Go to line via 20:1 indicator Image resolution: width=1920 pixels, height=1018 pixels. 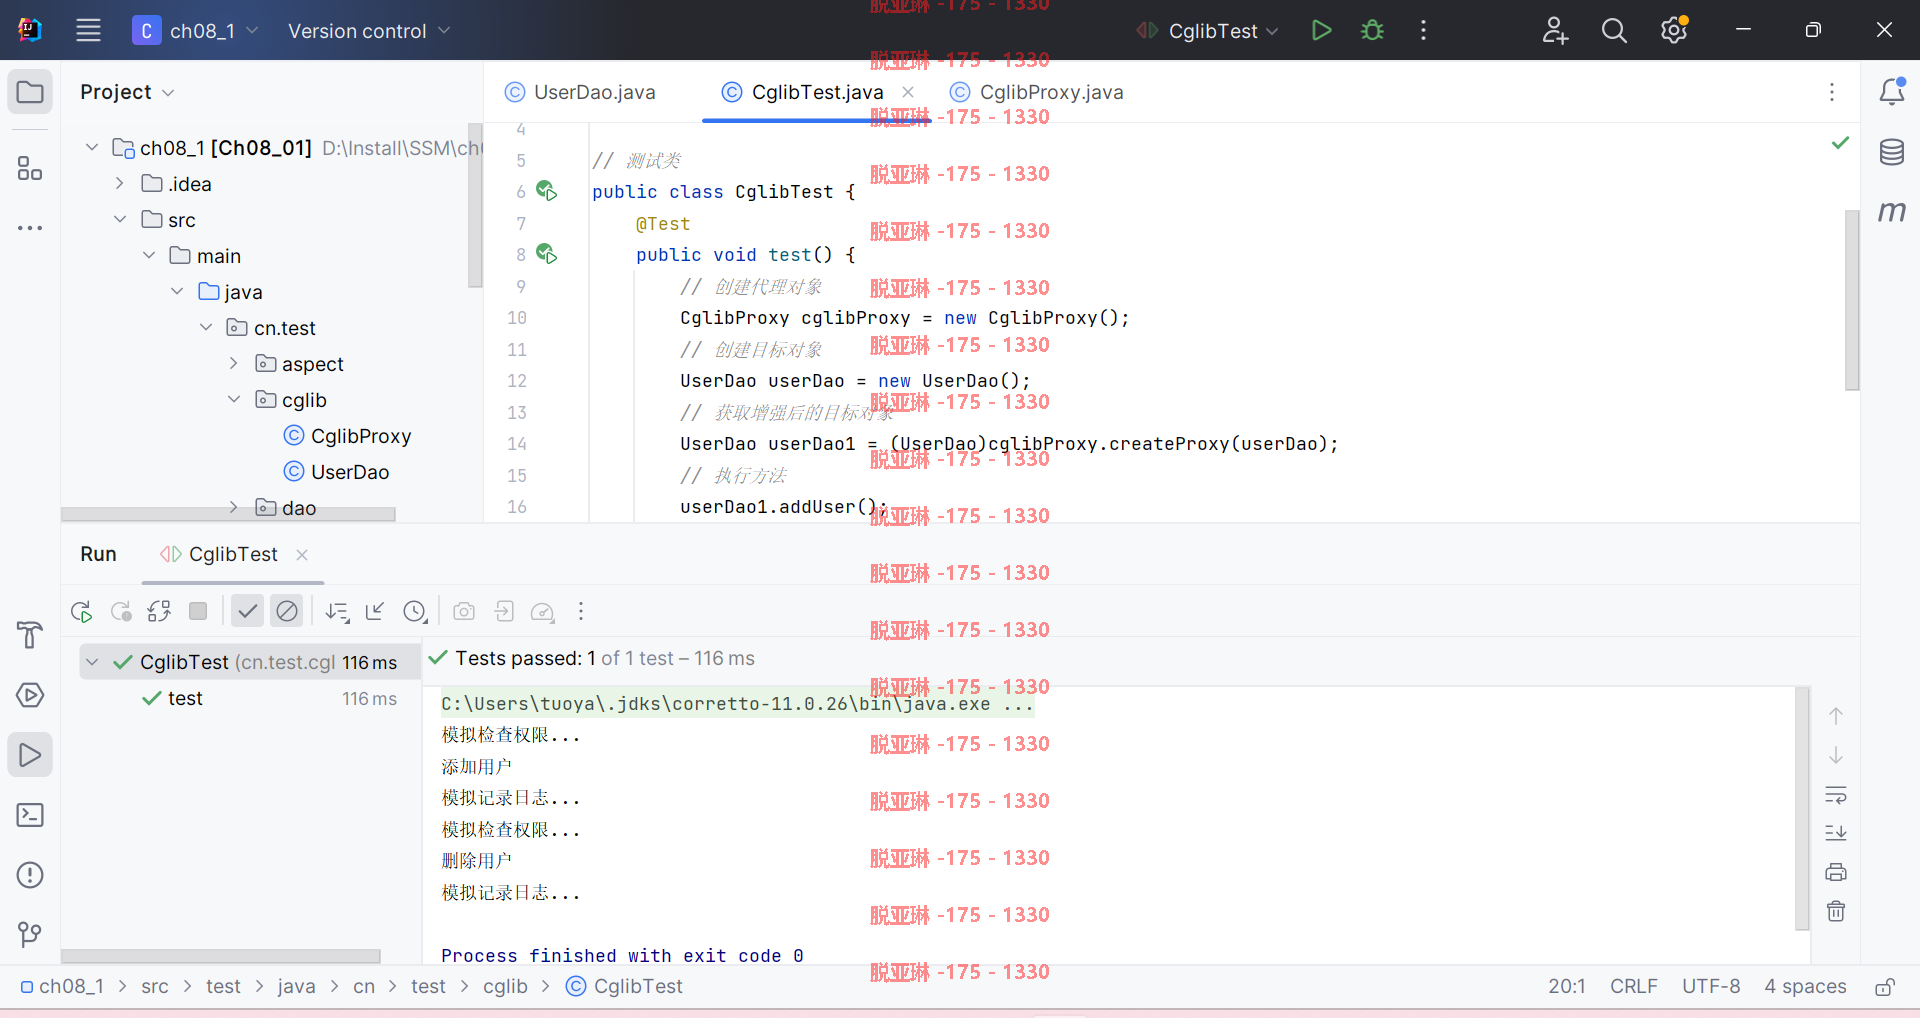pyautogui.click(x=1567, y=986)
